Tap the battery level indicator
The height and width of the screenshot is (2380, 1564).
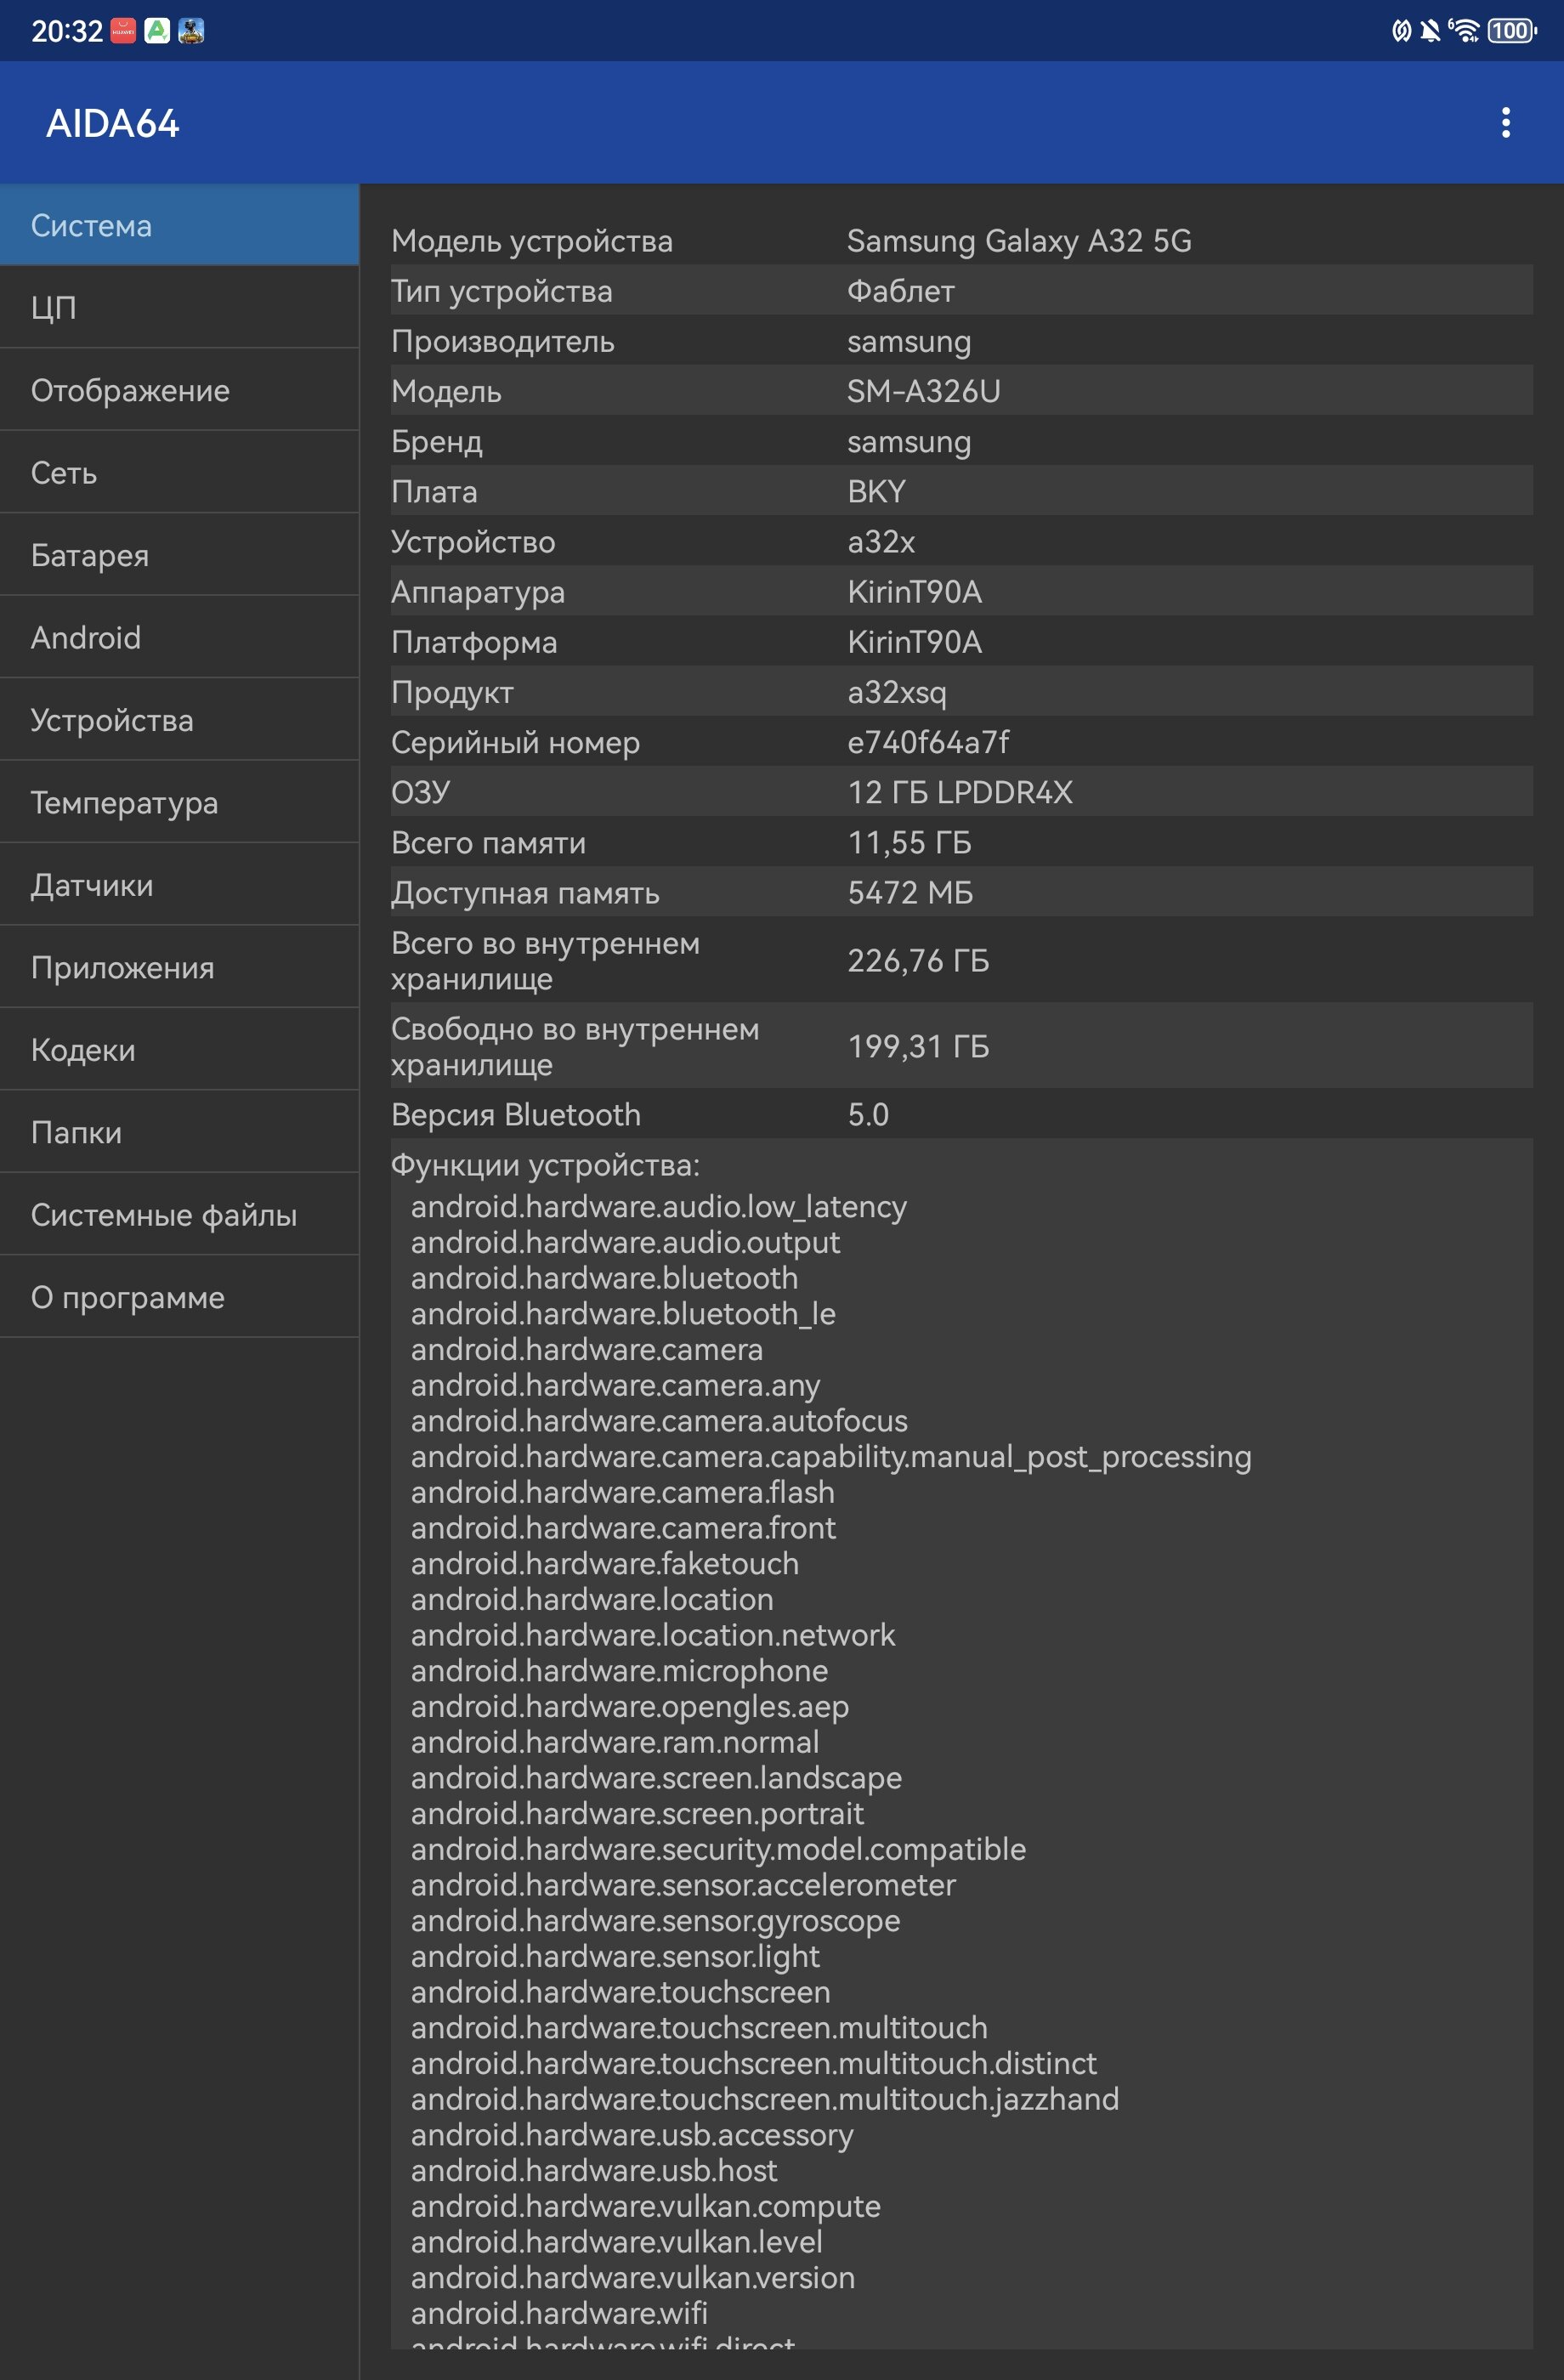(x=1511, y=31)
